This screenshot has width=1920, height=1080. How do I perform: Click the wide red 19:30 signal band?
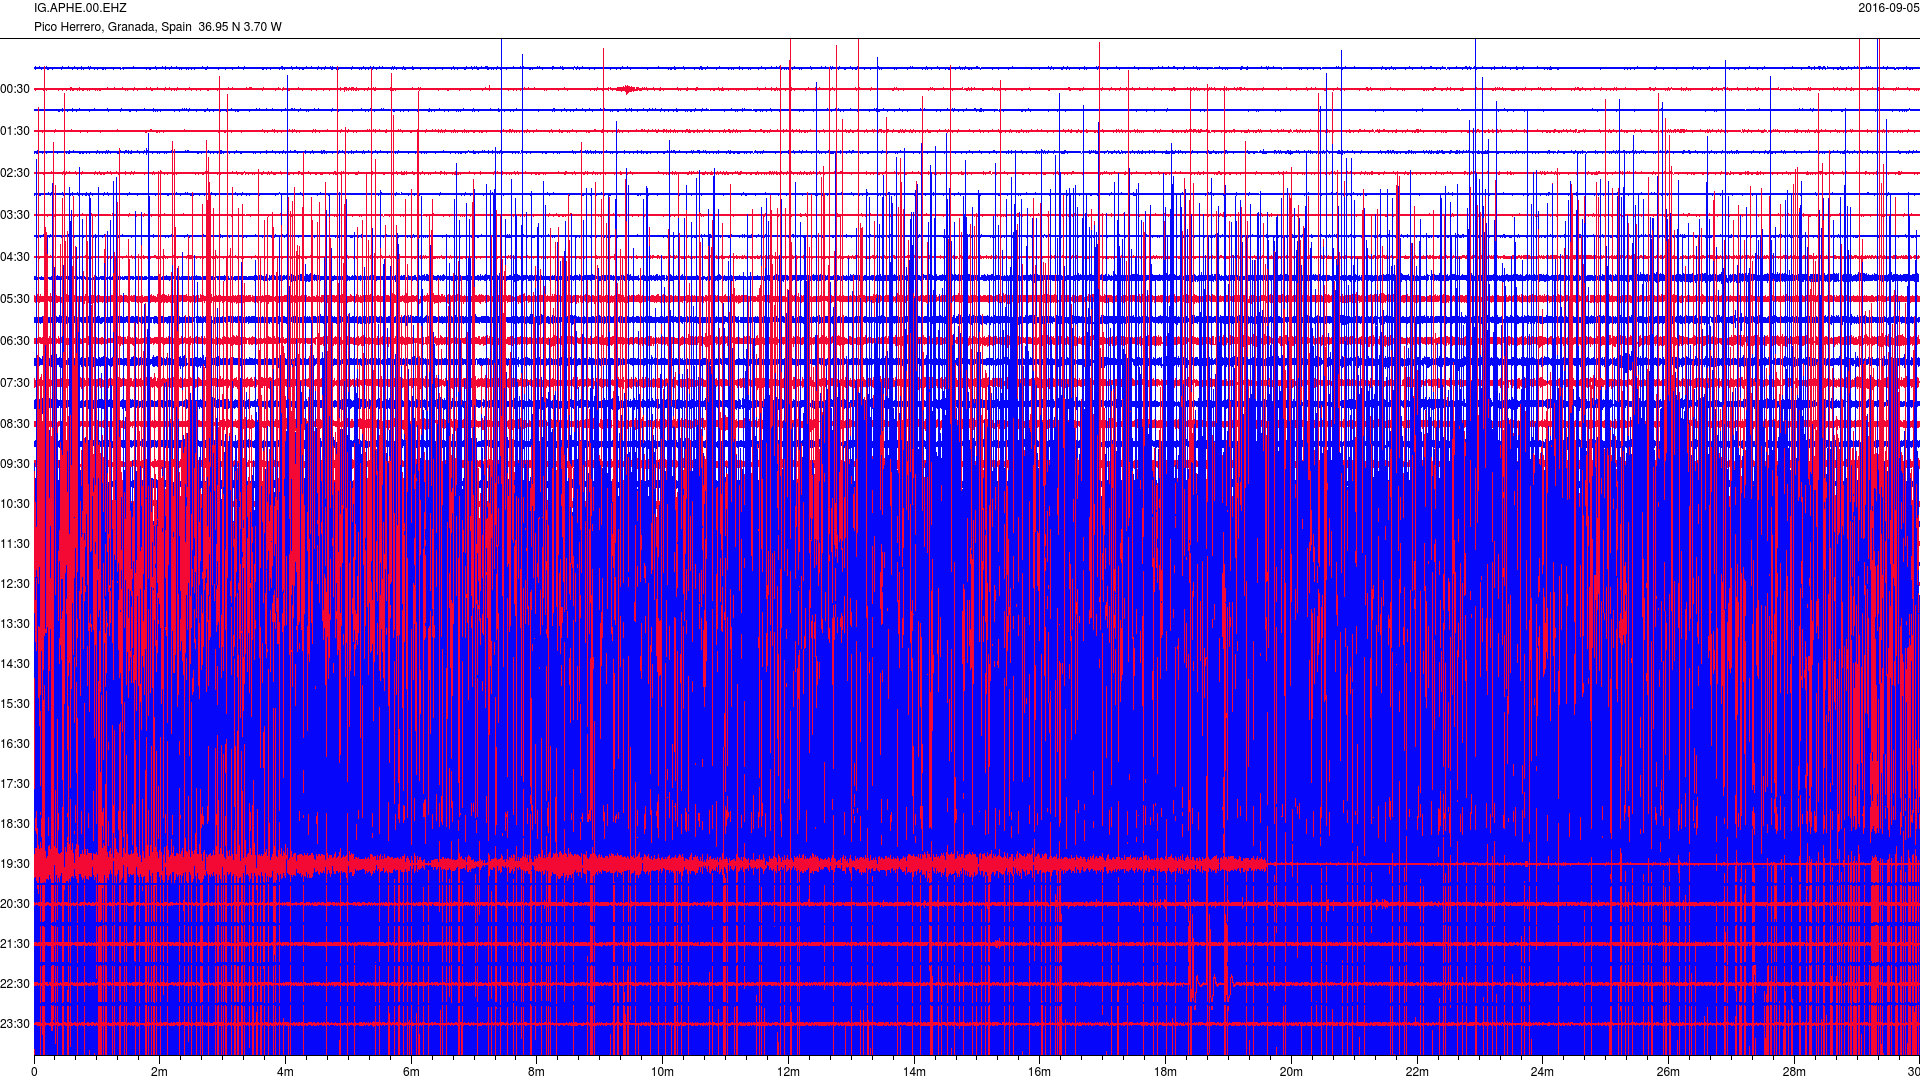[650, 864]
